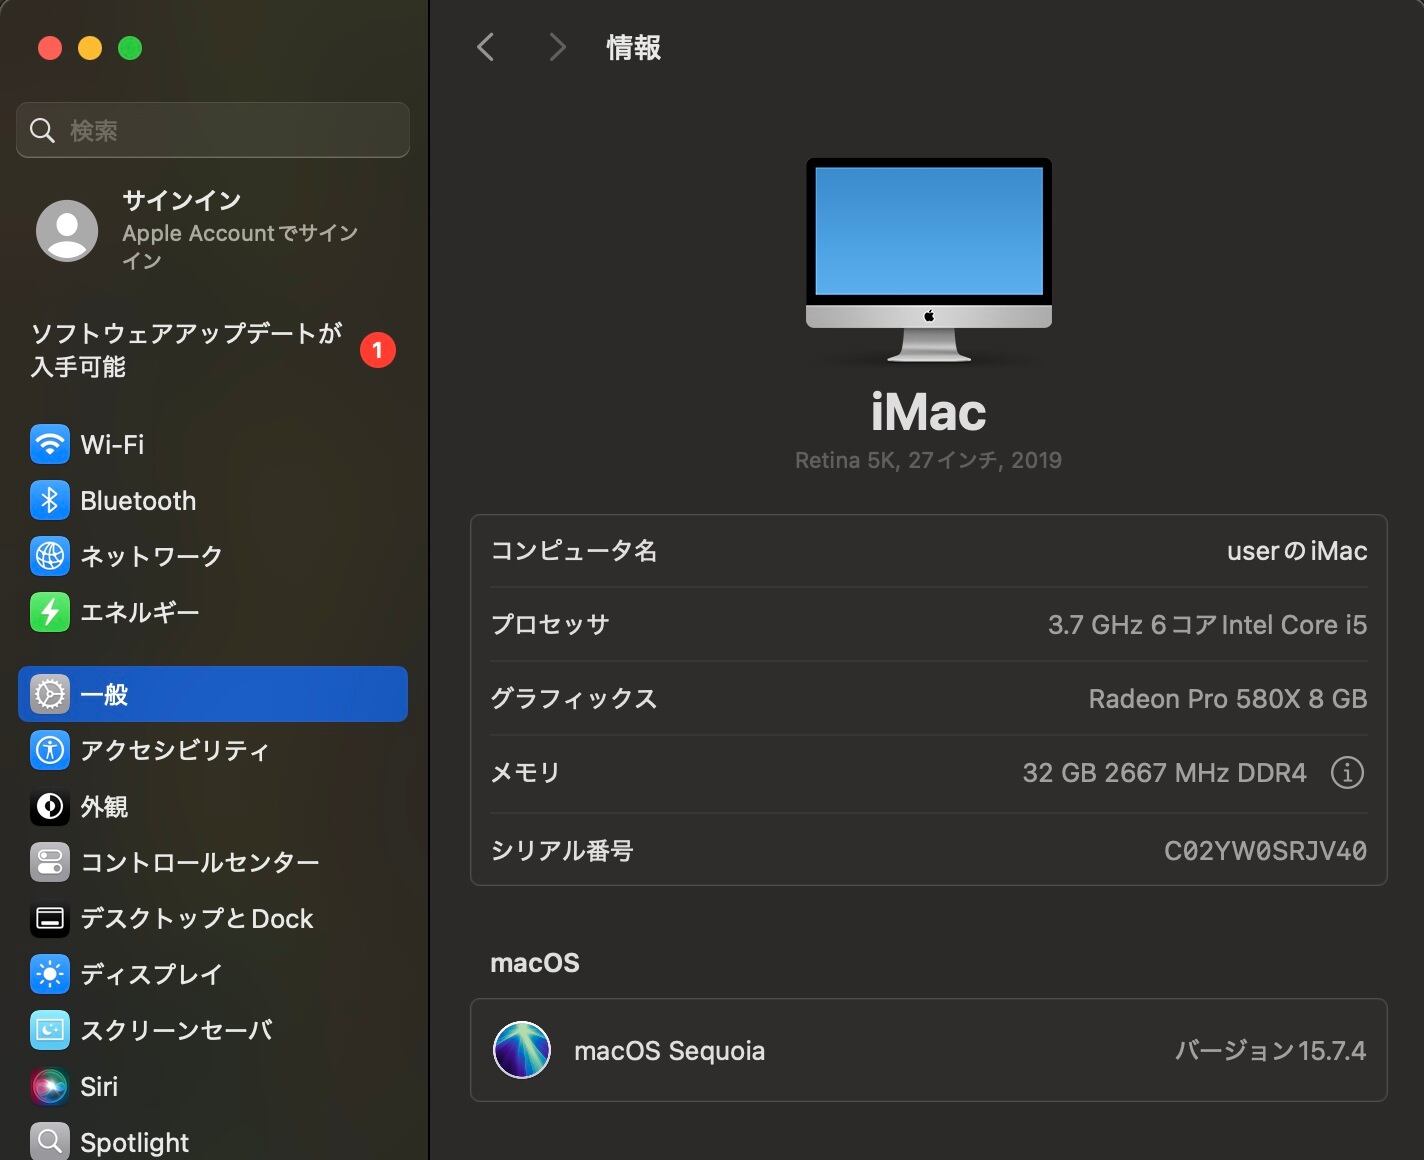Select 外観 in the sidebar
This screenshot has height=1160, width=1424.
213,806
